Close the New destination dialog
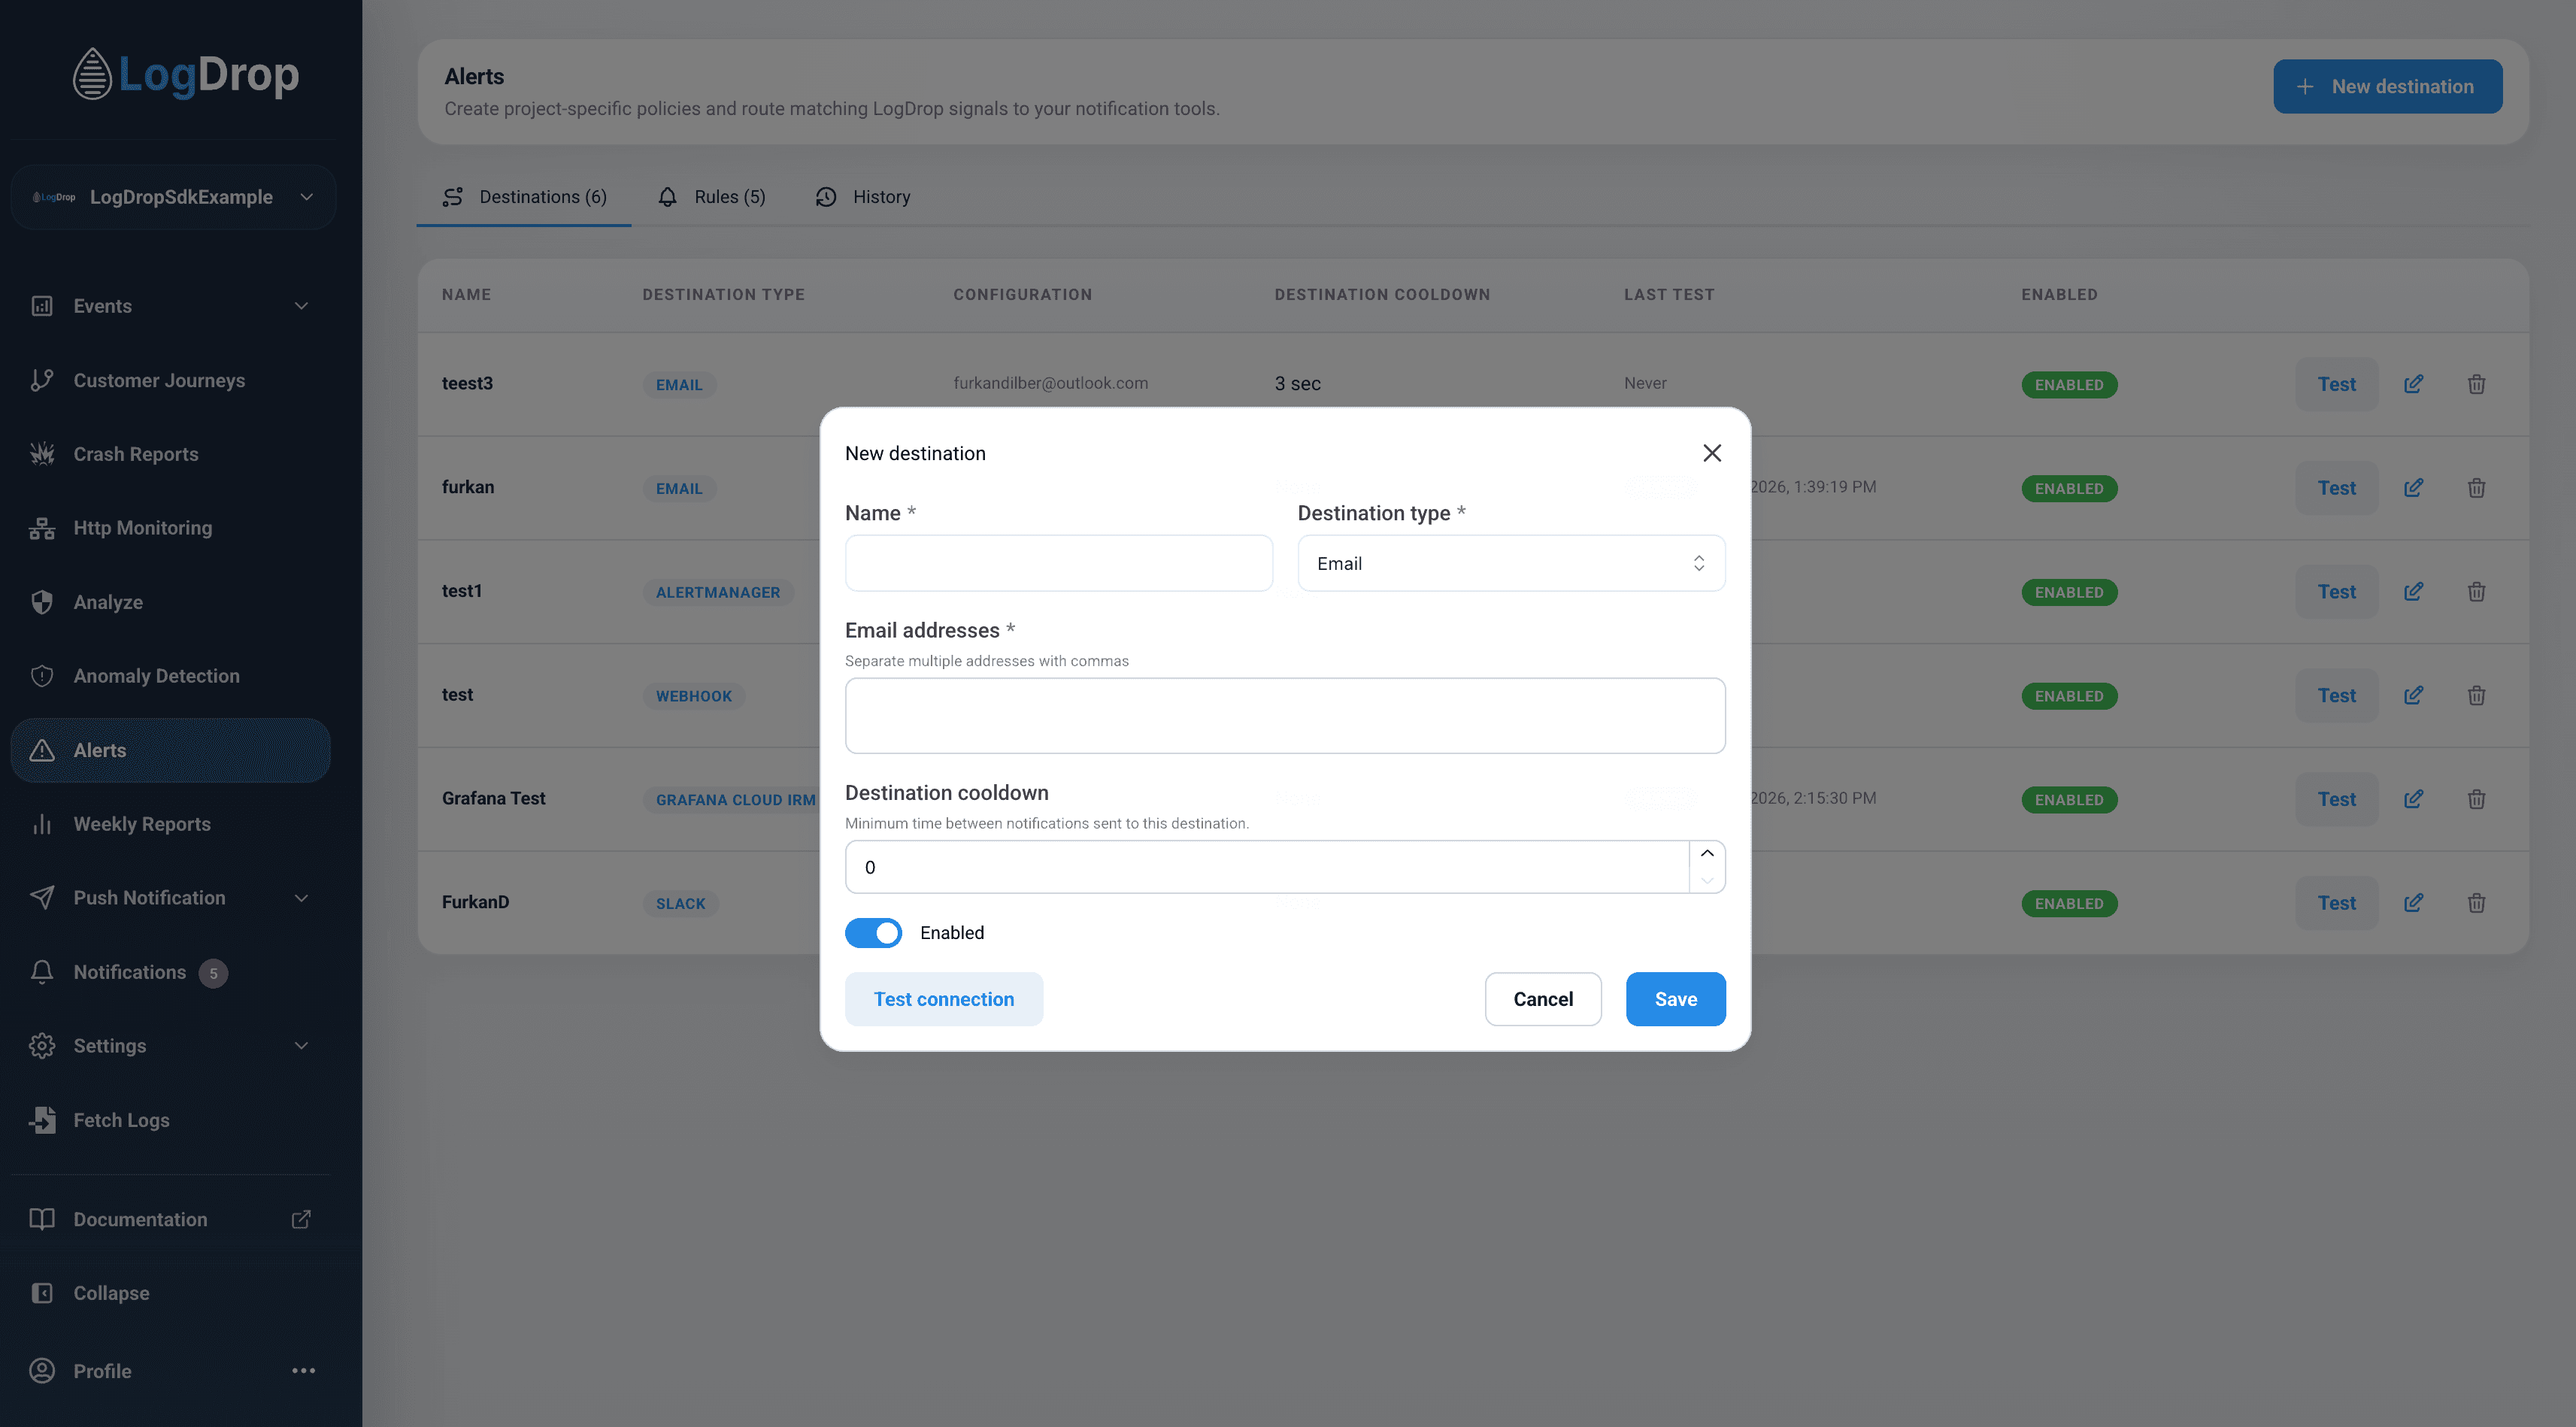Image resolution: width=2576 pixels, height=1427 pixels. (1712, 453)
